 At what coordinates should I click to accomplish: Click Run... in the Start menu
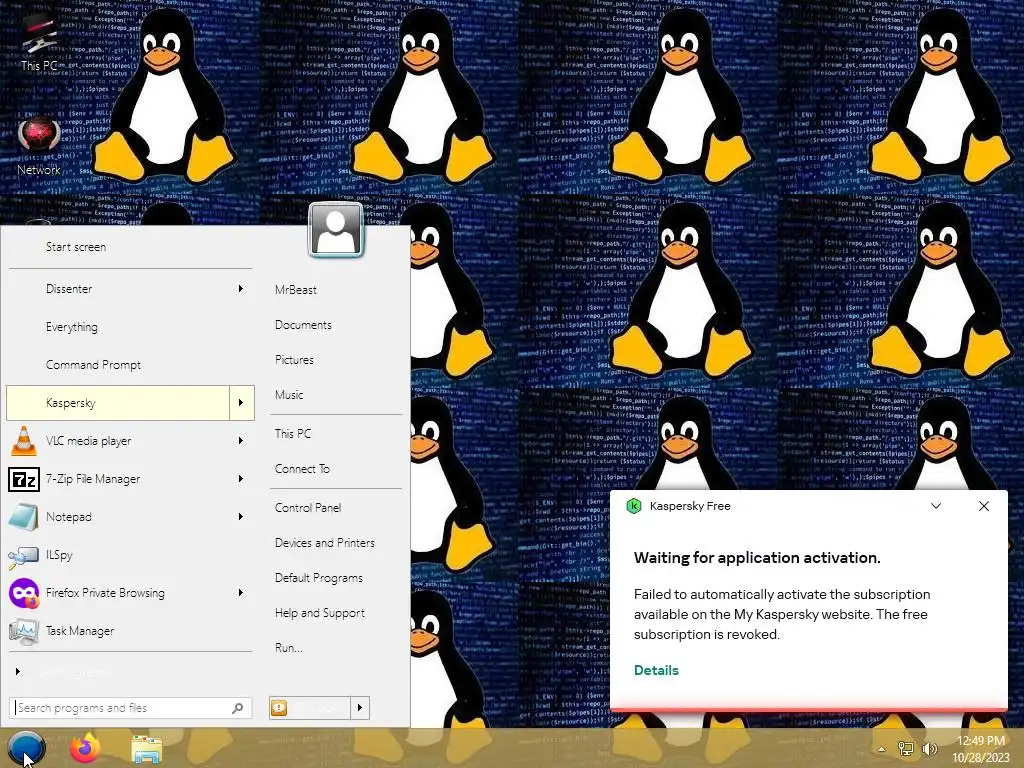(288, 648)
